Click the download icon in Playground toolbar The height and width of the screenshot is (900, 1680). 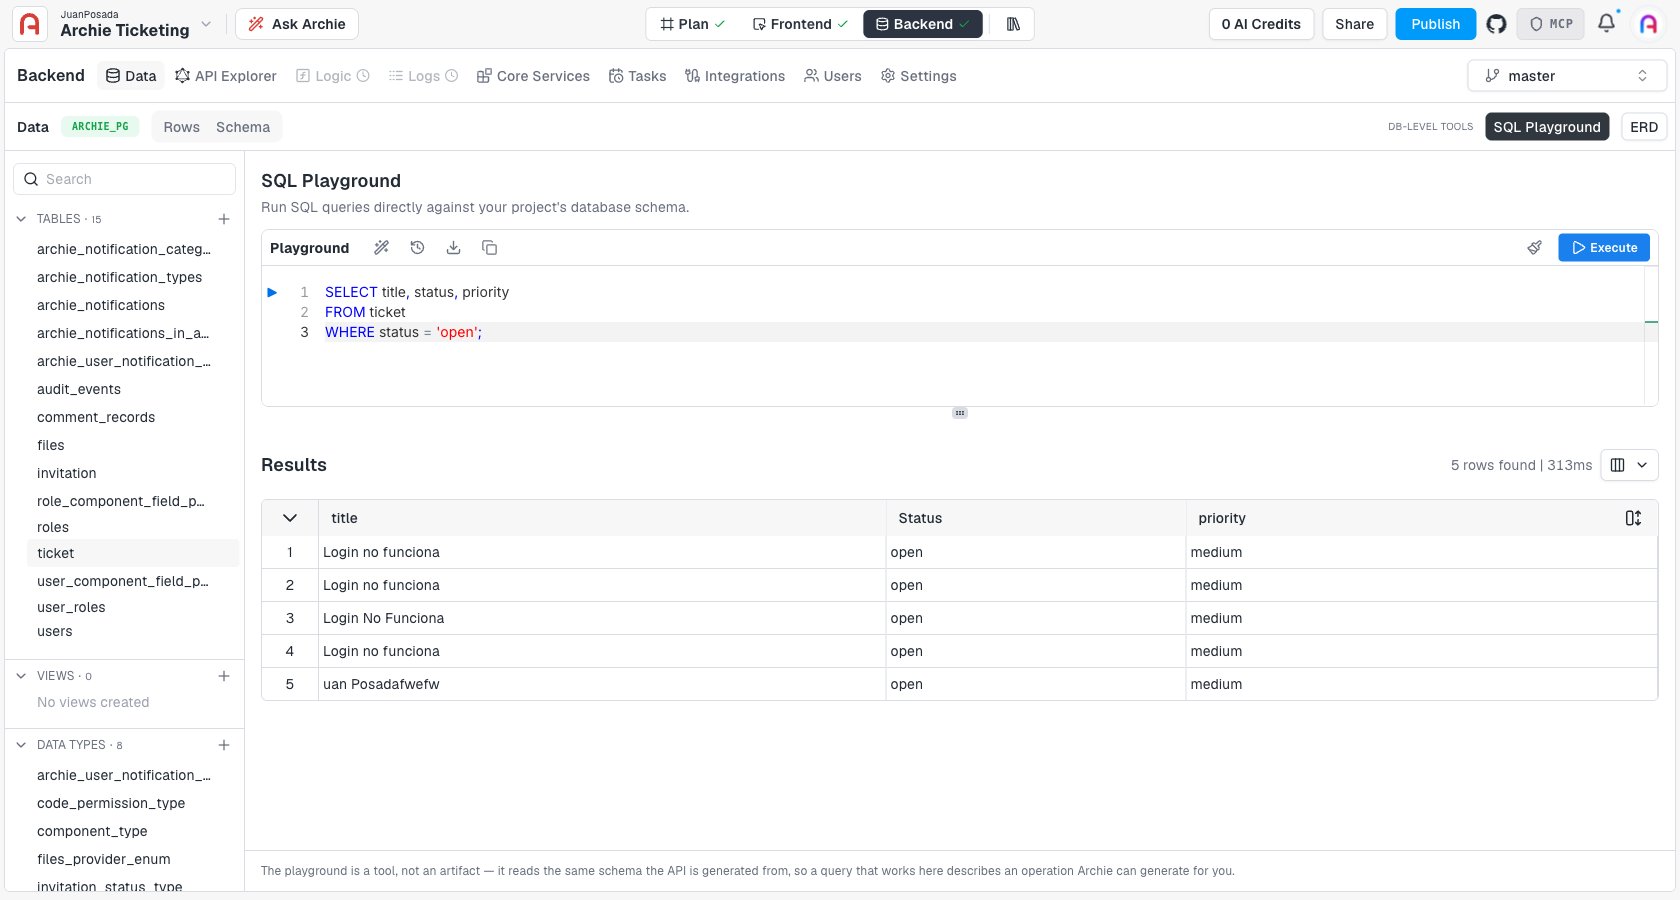453,248
